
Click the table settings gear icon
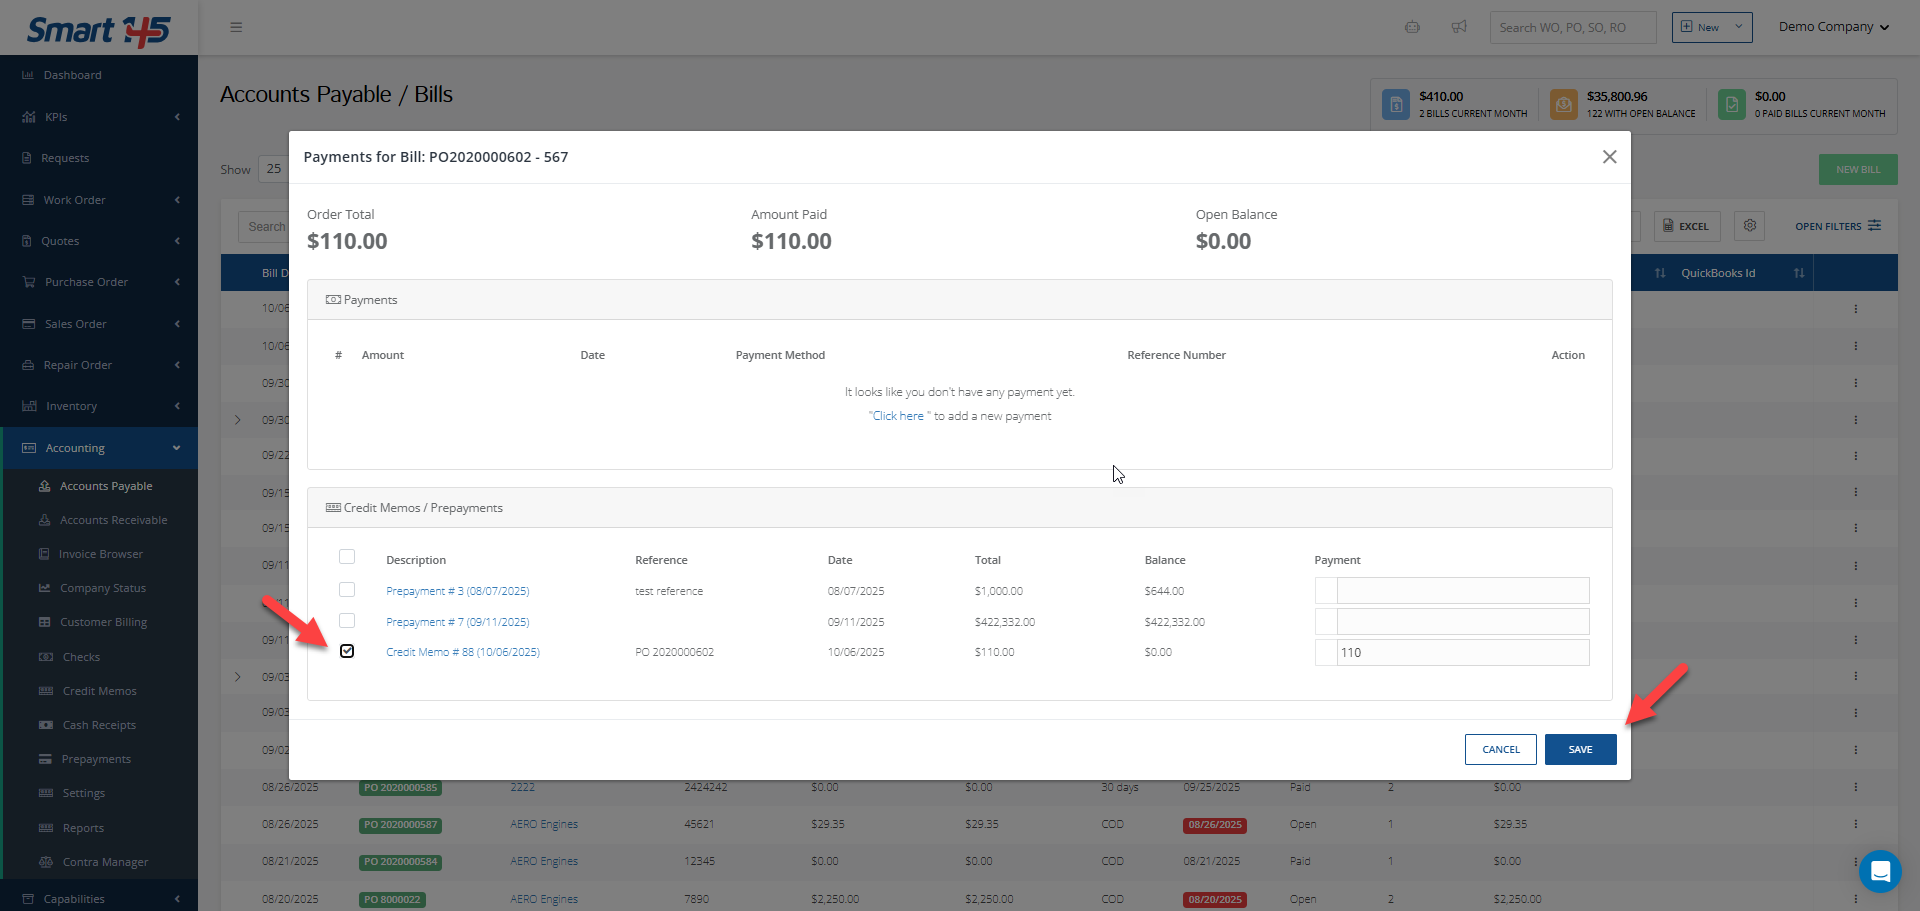pyautogui.click(x=1750, y=226)
